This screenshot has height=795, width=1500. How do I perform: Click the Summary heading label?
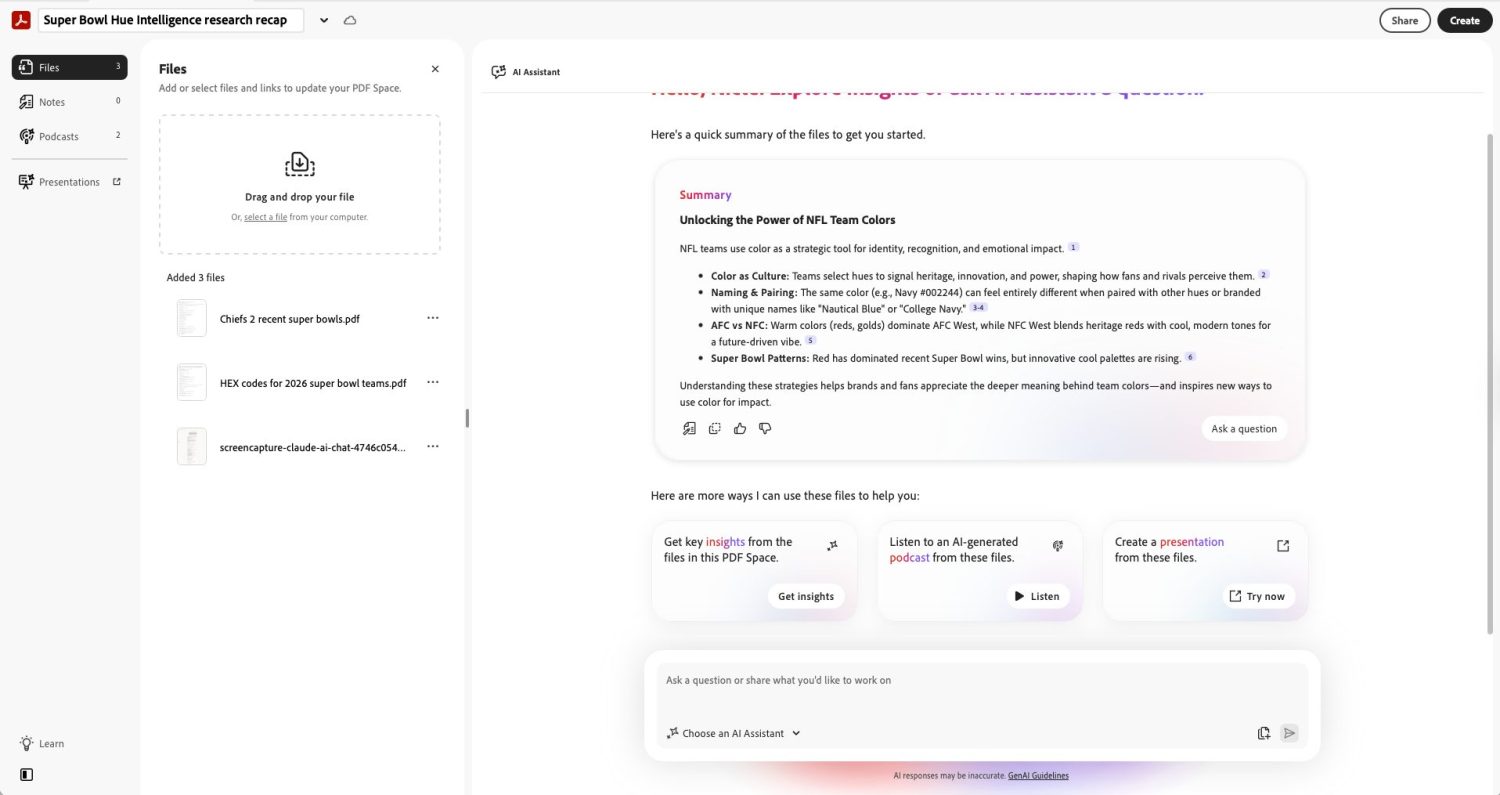[x=705, y=195]
